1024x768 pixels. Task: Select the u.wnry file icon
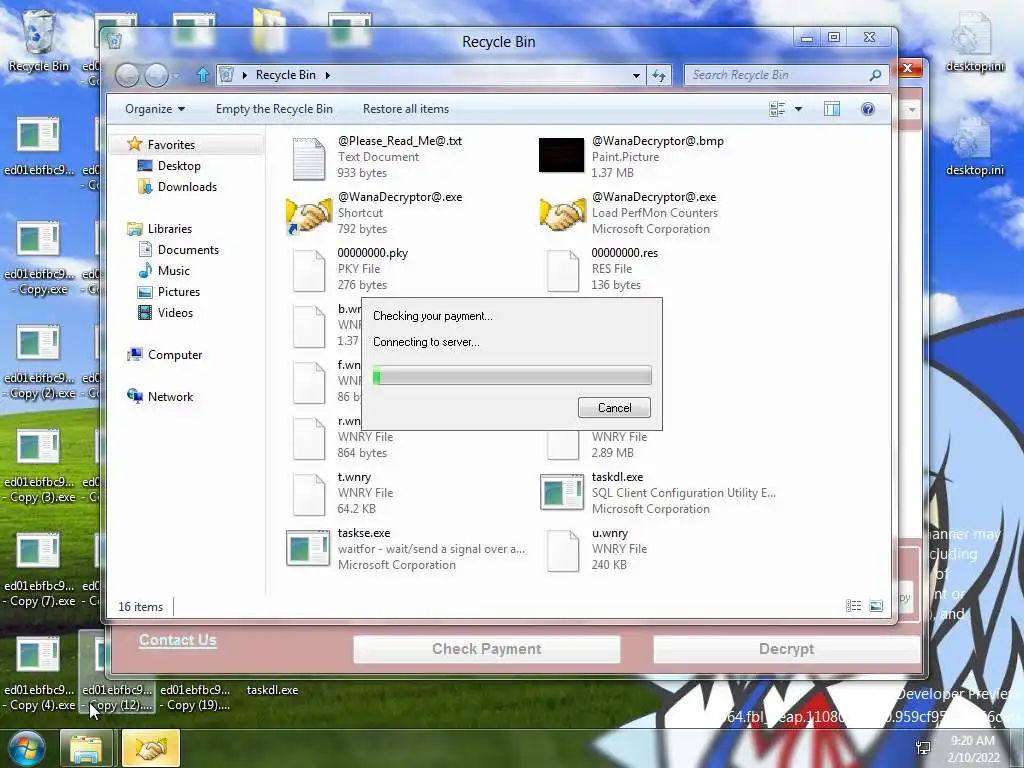pyautogui.click(x=562, y=551)
